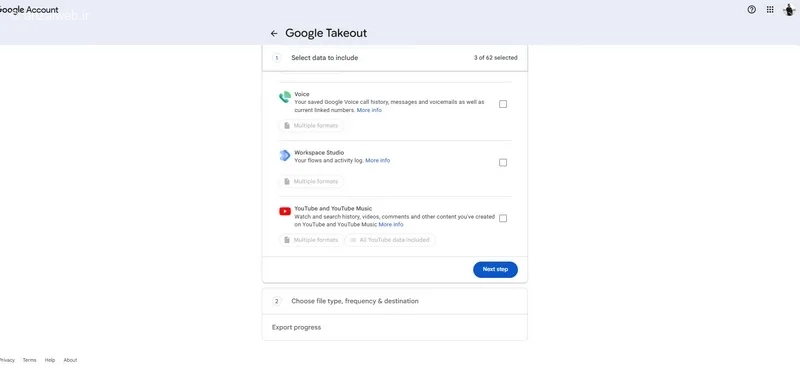The width and height of the screenshot is (800, 368).
Task: Open Multiple formats chip under Voice
Action: (x=311, y=126)
